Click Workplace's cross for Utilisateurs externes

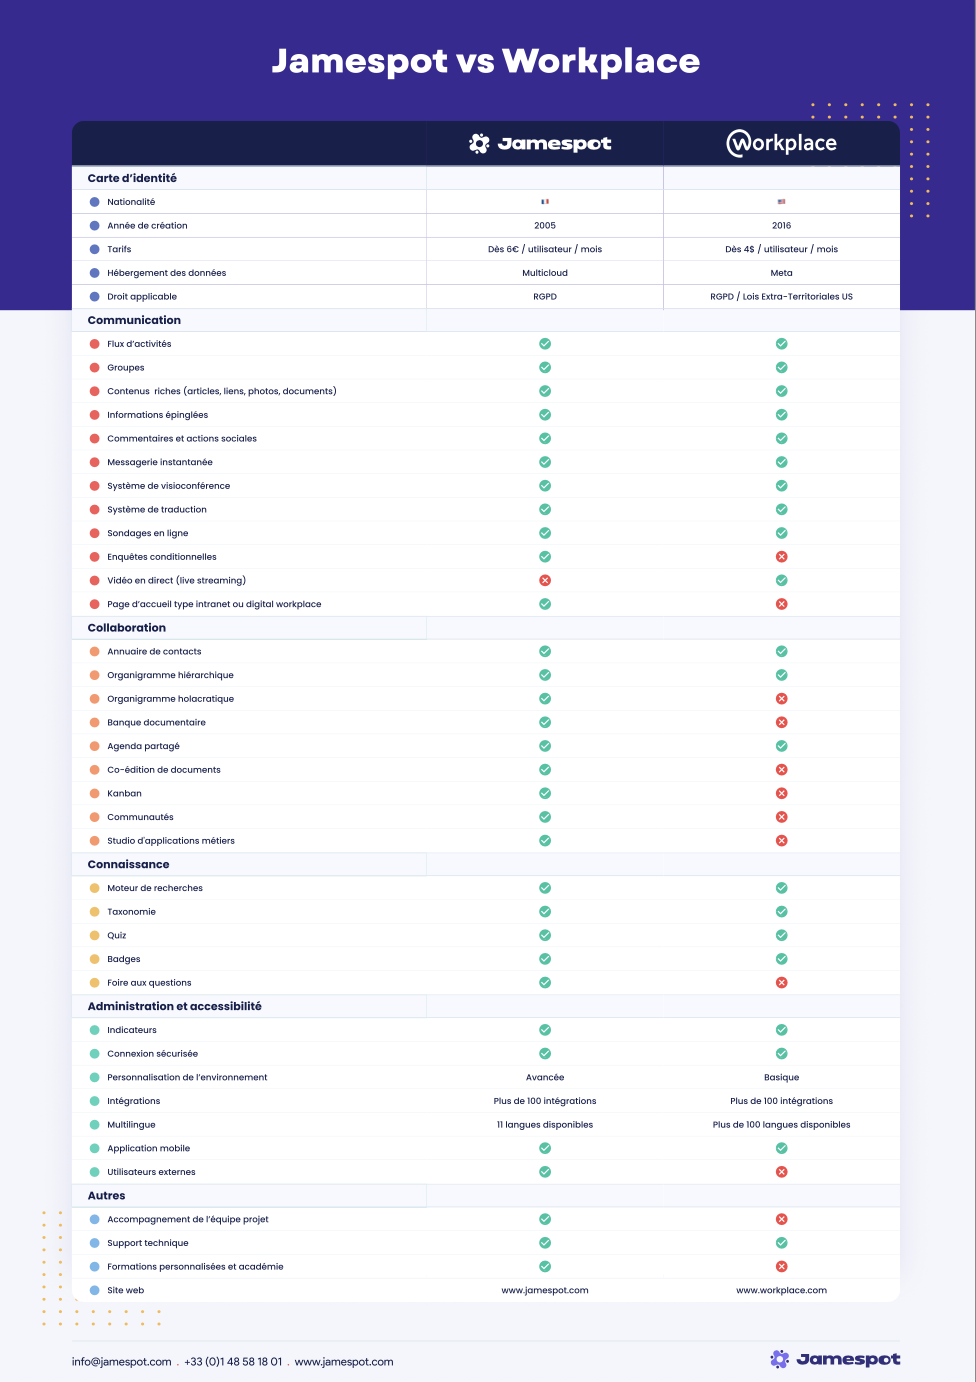coord(782,1172)
